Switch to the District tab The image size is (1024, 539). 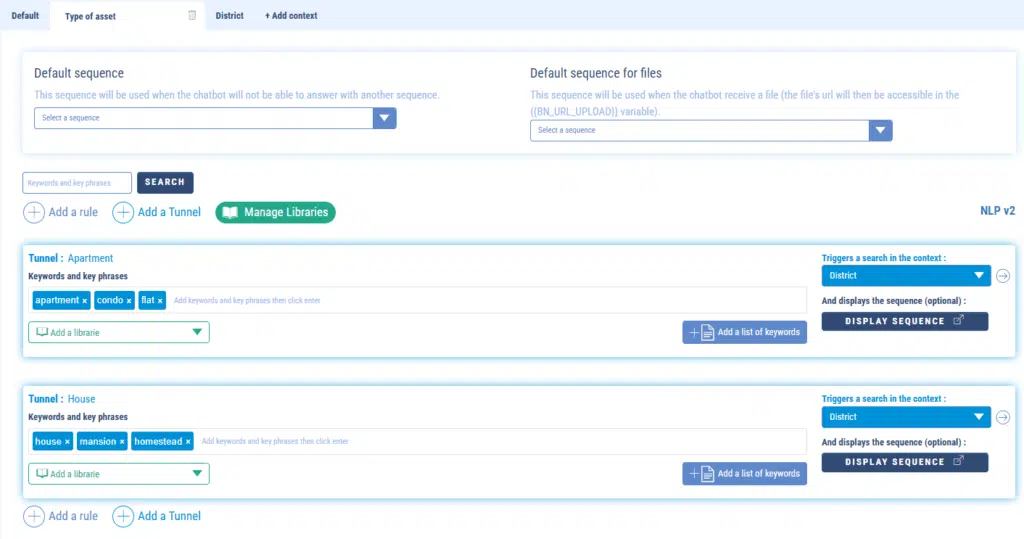(x=229, y=16)
